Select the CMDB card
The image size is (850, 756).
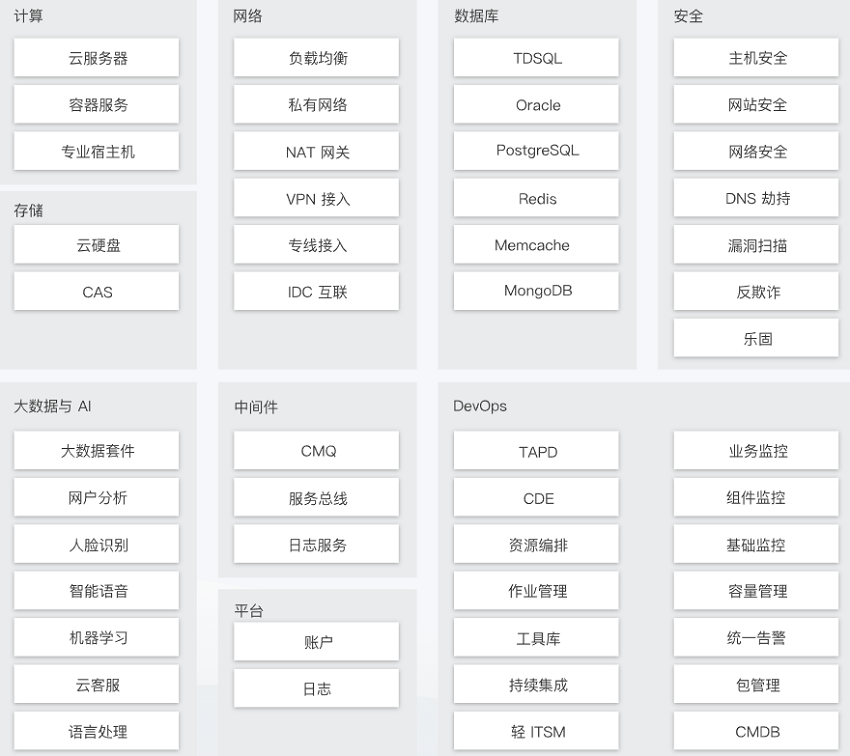pos(756,731)
